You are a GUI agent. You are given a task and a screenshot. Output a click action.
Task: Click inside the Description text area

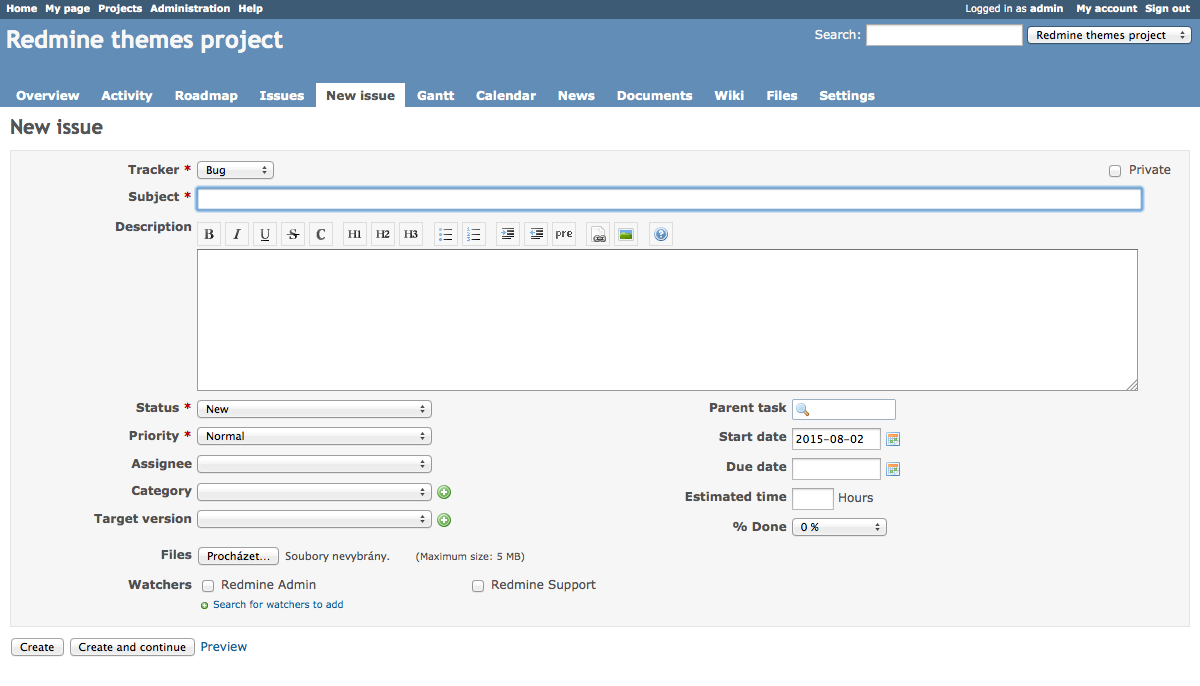coord(667,320)
